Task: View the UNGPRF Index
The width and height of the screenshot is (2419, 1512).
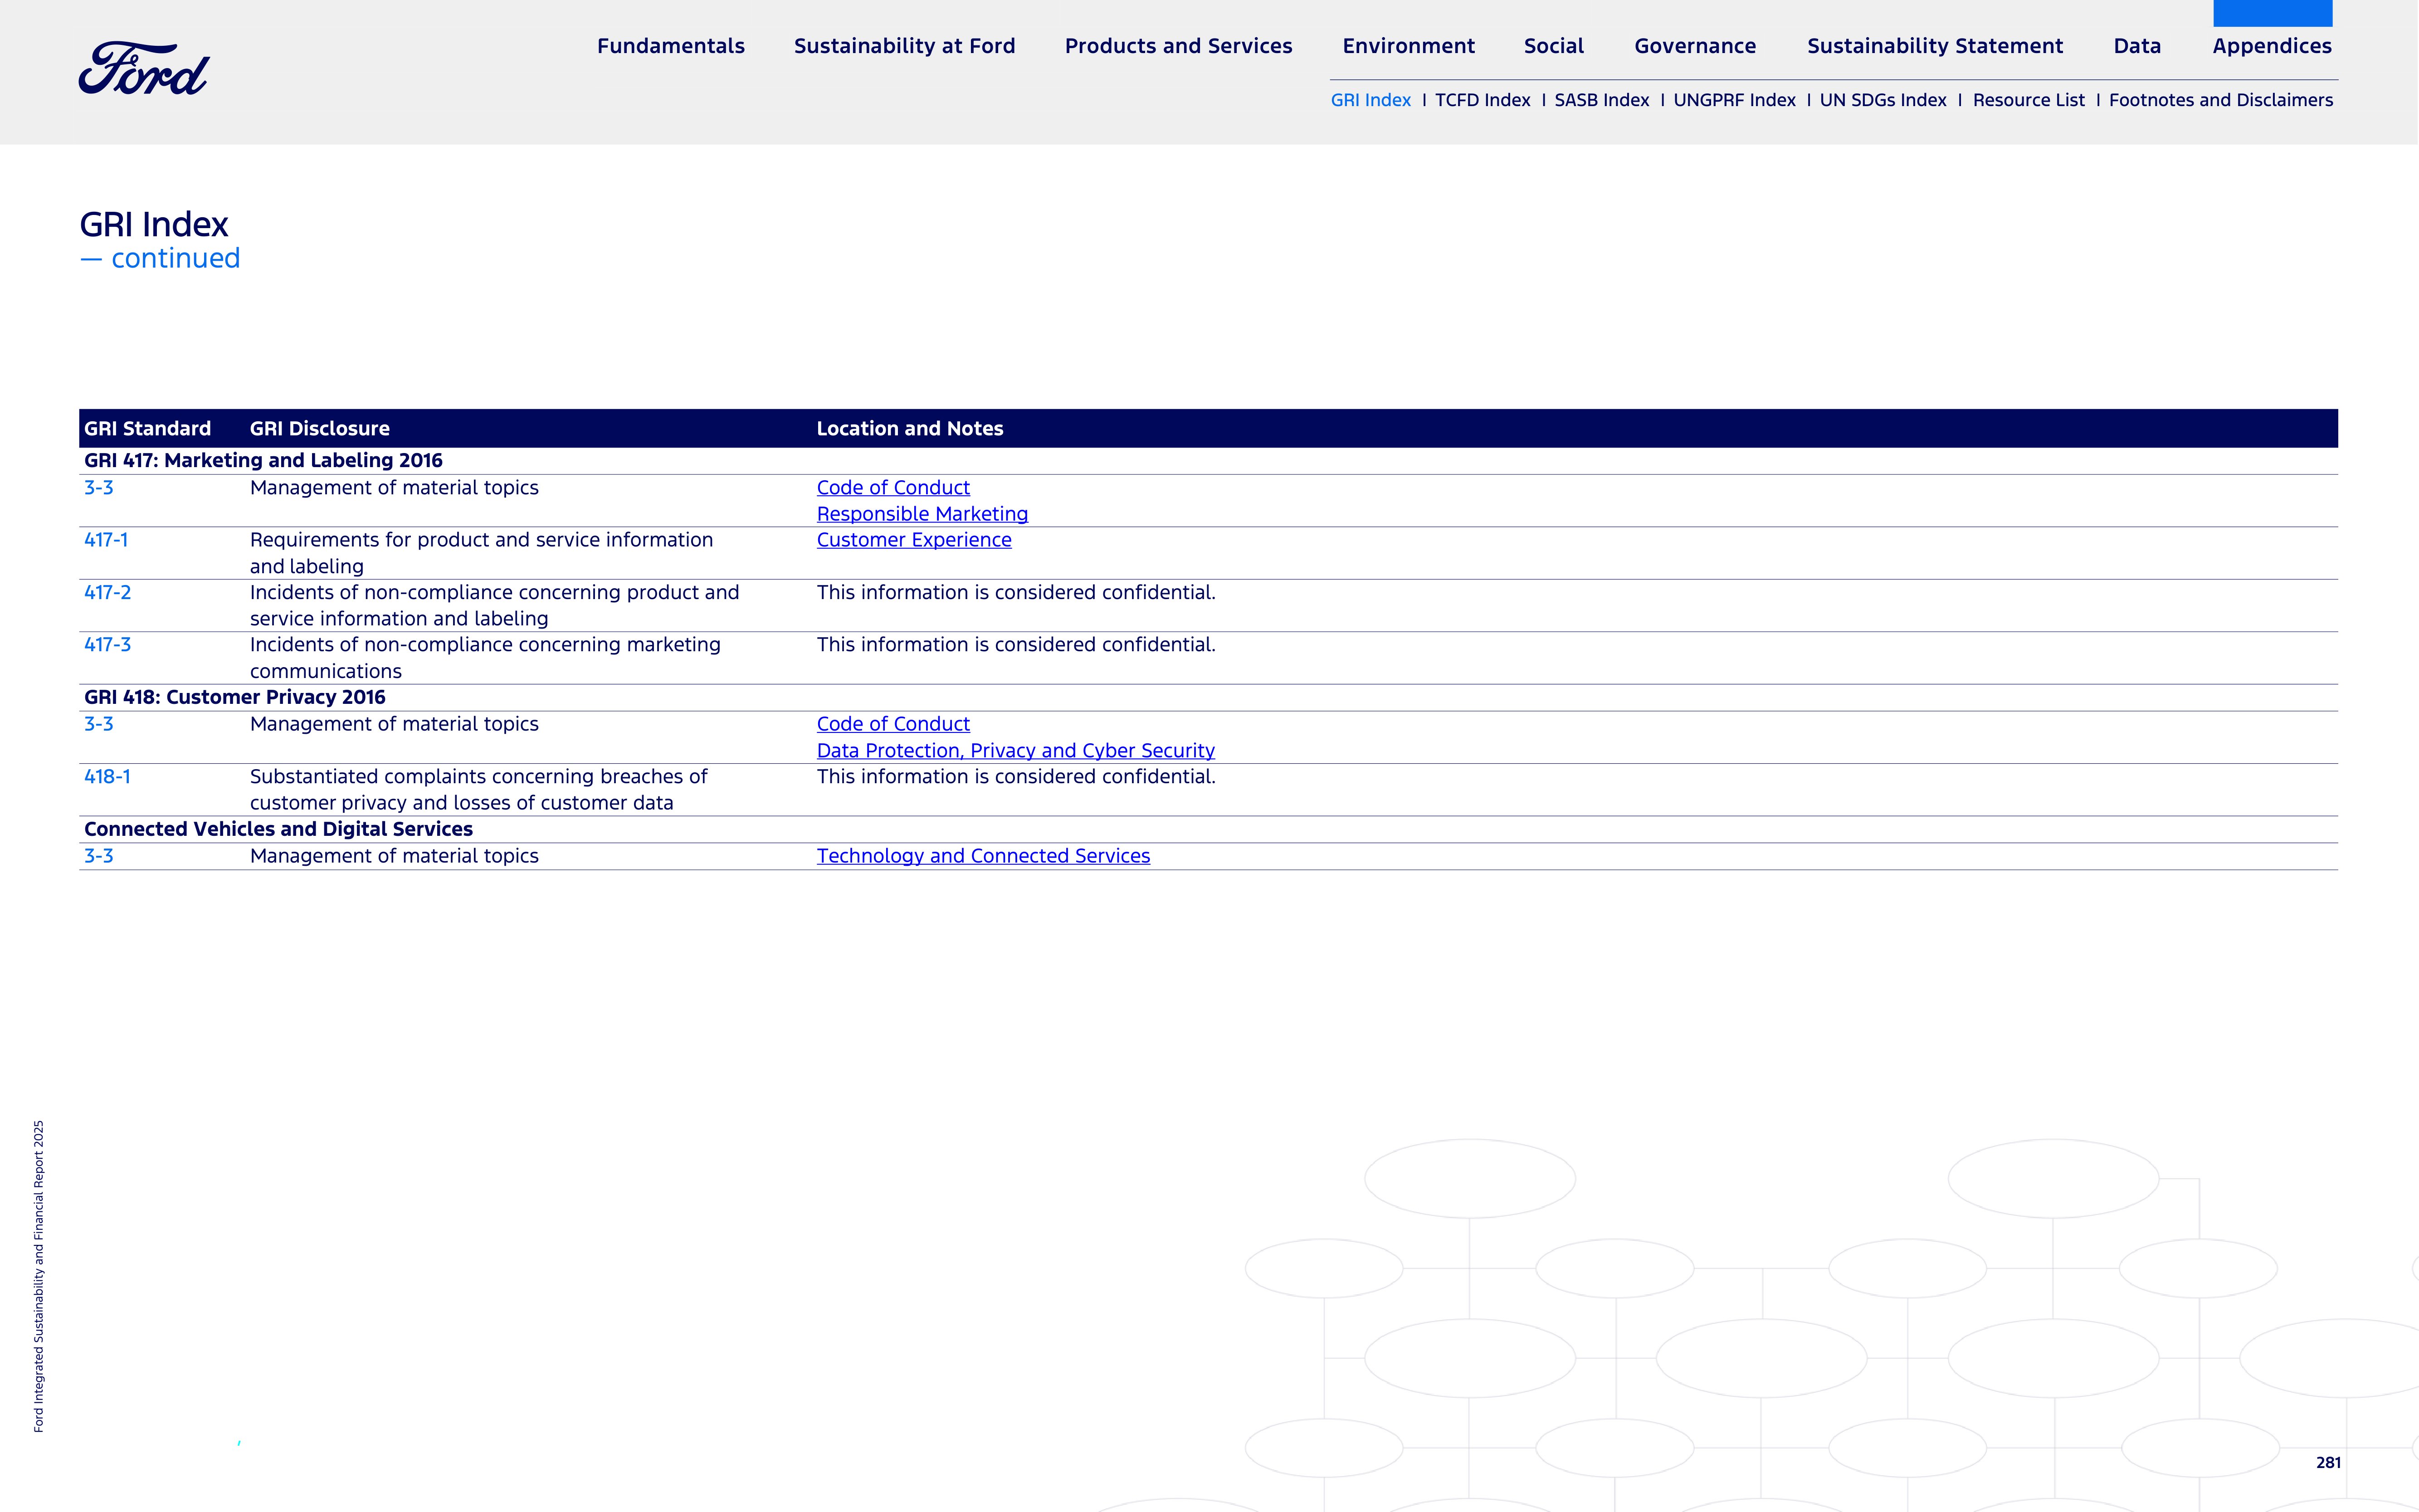Action: pyautogui.click(x=1734, y=100)
